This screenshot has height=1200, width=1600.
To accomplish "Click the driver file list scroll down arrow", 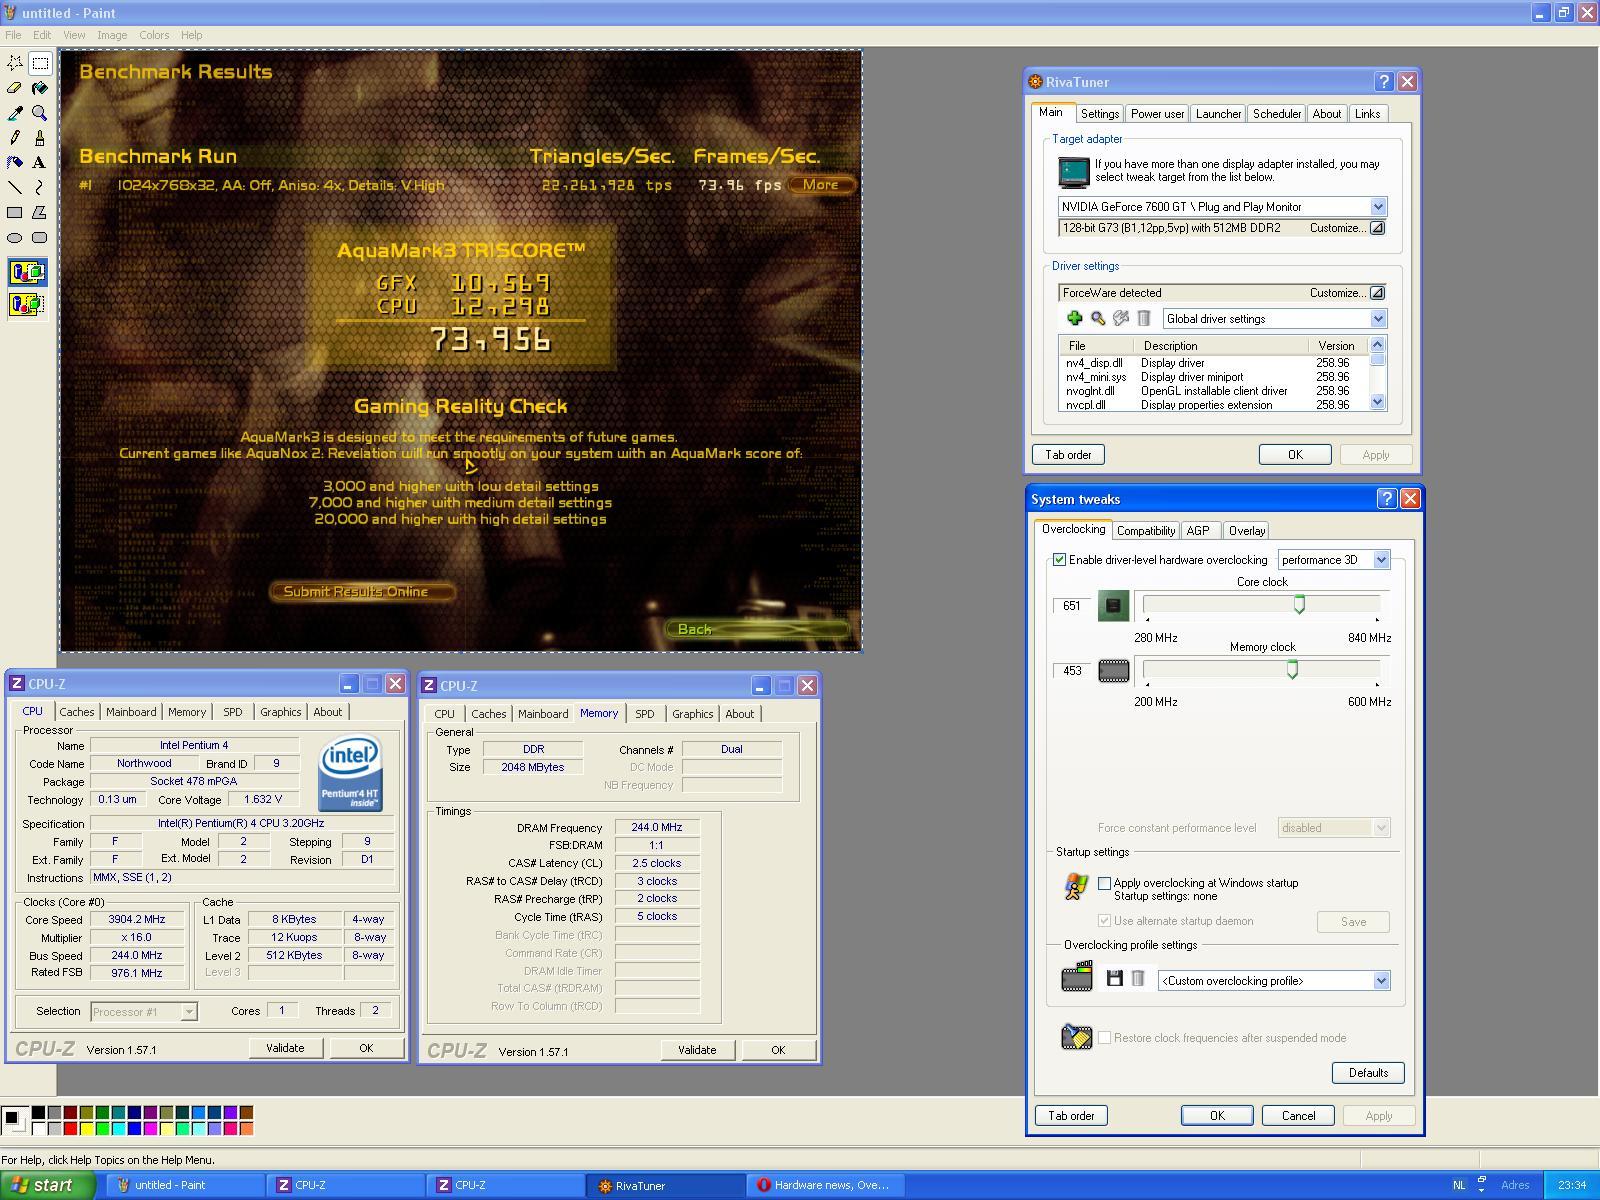I will click(x=1378, y=402).
